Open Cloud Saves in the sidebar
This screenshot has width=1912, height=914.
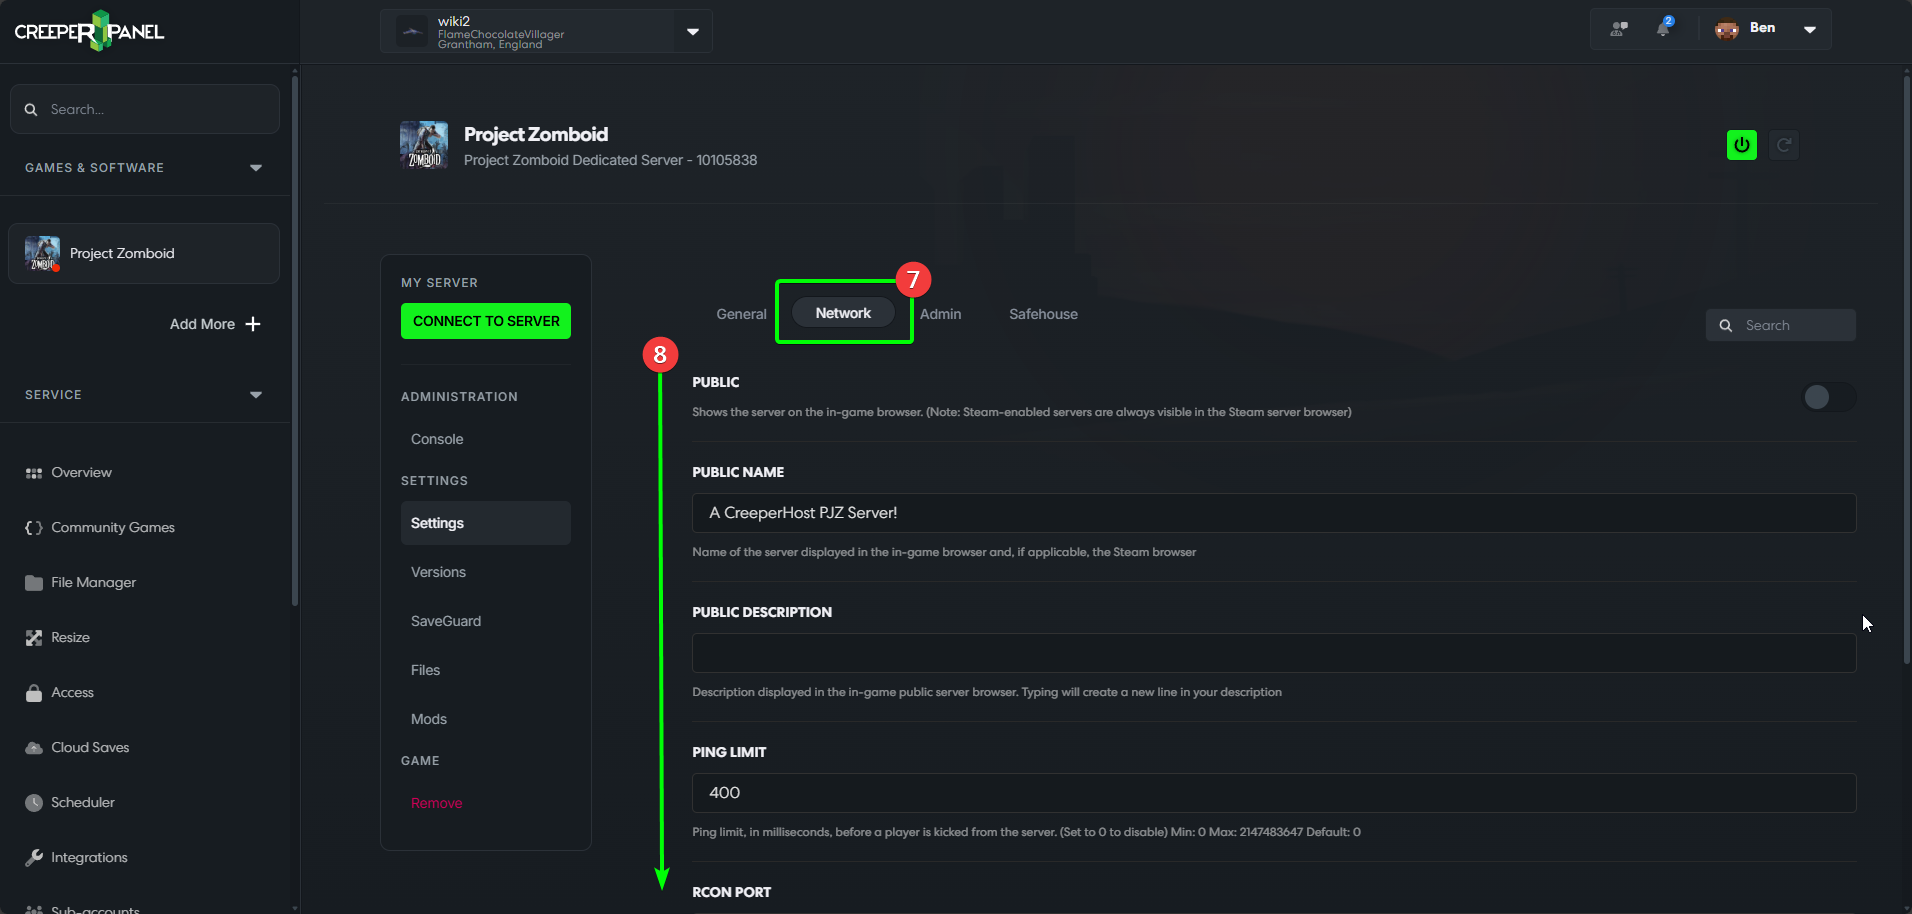pos(90,747)
